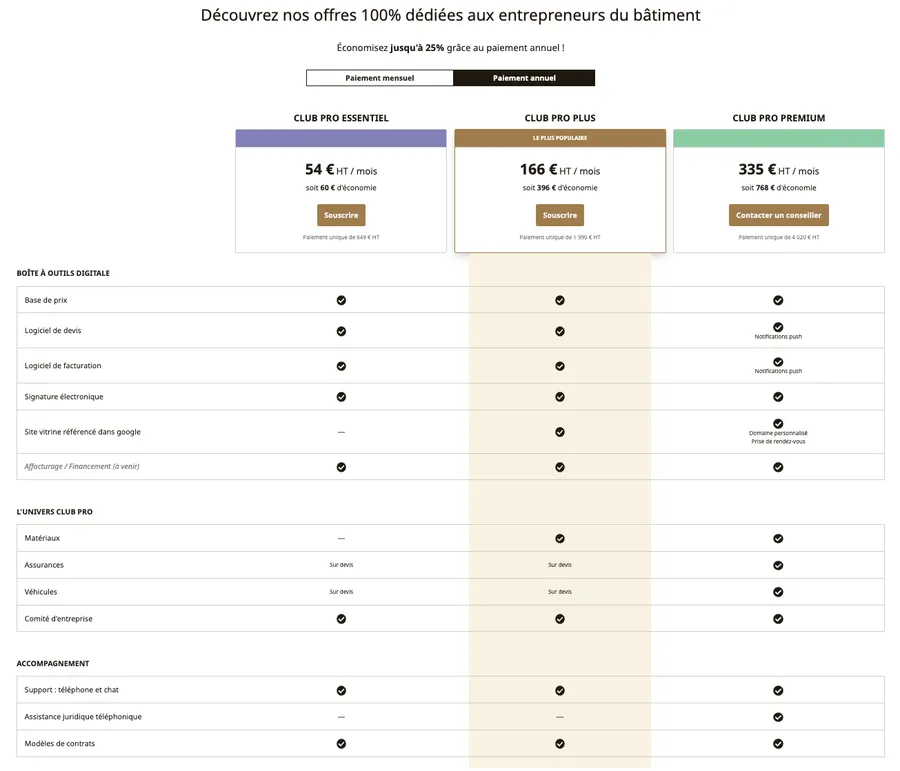Viewport: 900px width, 771px height.
Task: Click Comité d'entreprise checkmark for Plus
Action: (560, 619)
